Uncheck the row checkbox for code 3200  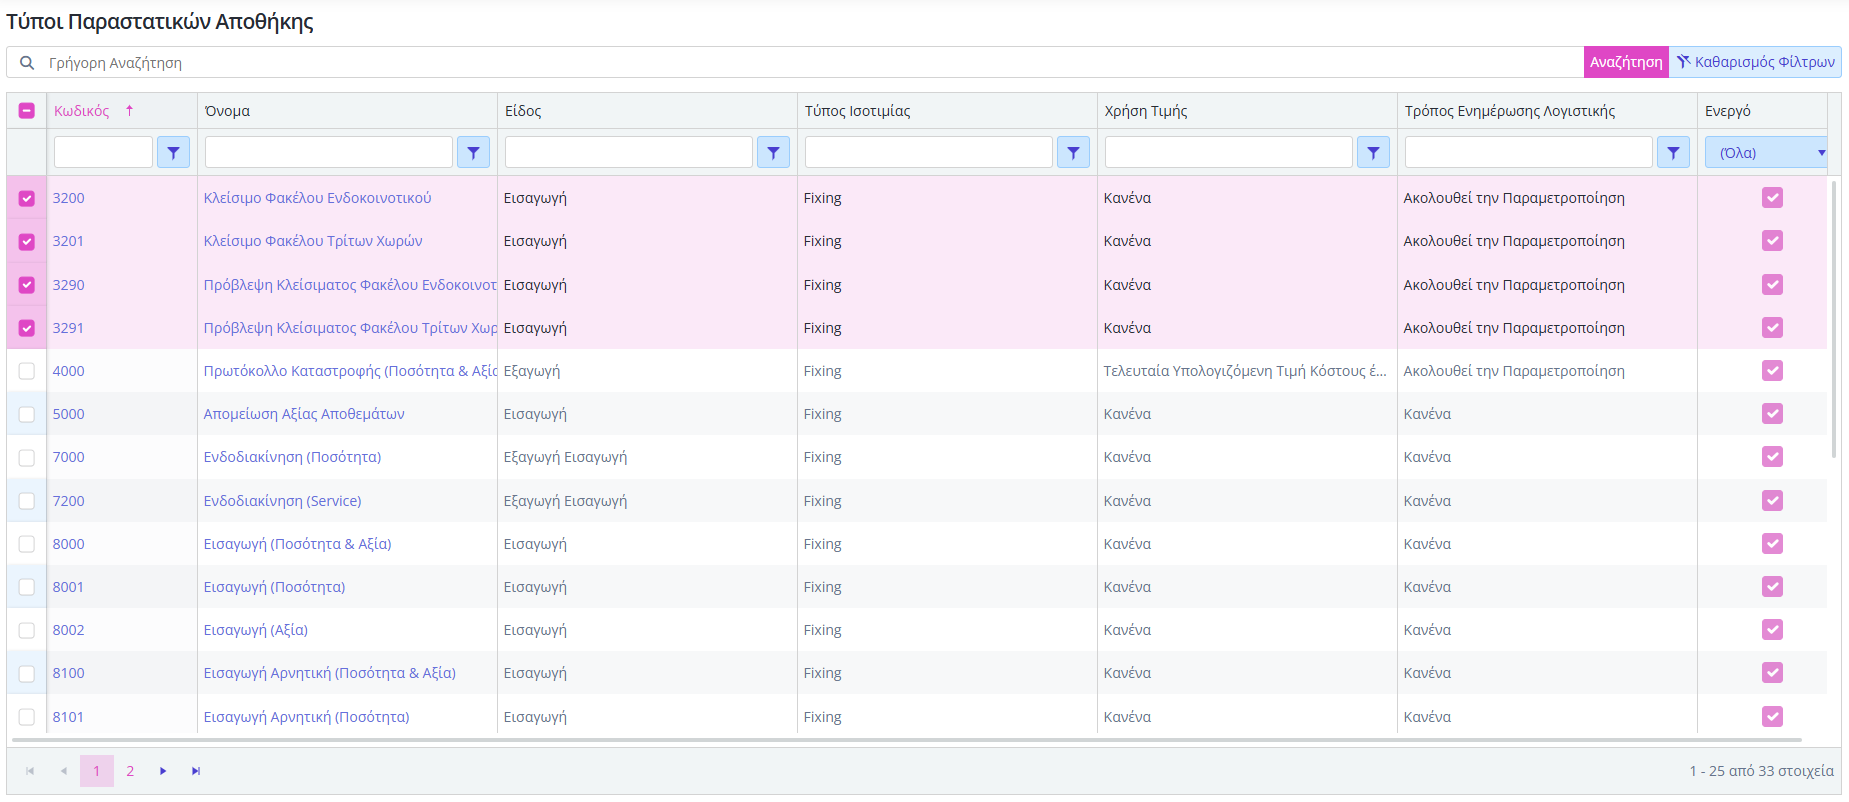(27, 198)
